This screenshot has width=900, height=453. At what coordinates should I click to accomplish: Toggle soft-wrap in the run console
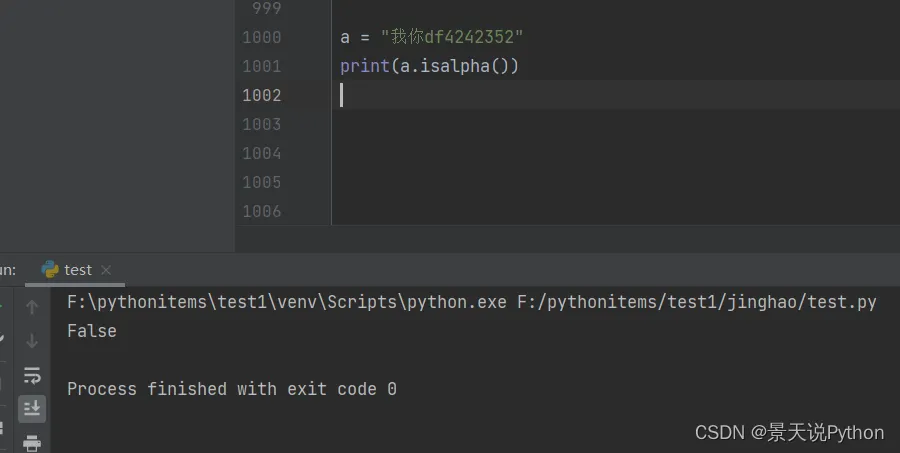[32, 375]
